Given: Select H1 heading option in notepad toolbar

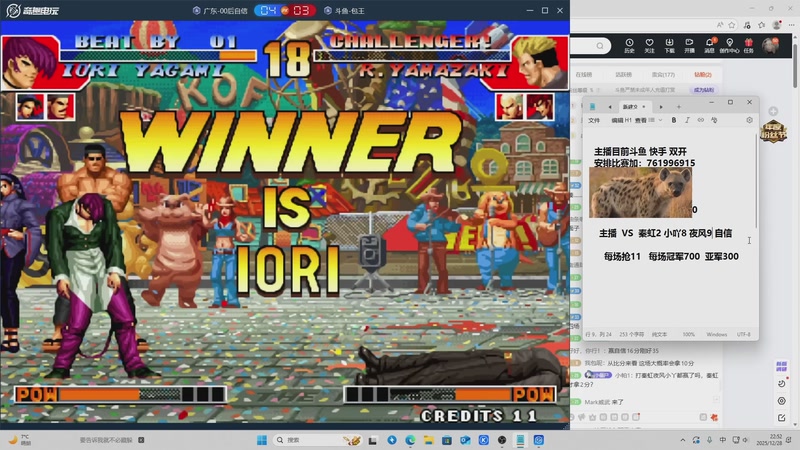Looking at the screenshot, I should pyautogui.click(x=629, y=120).
